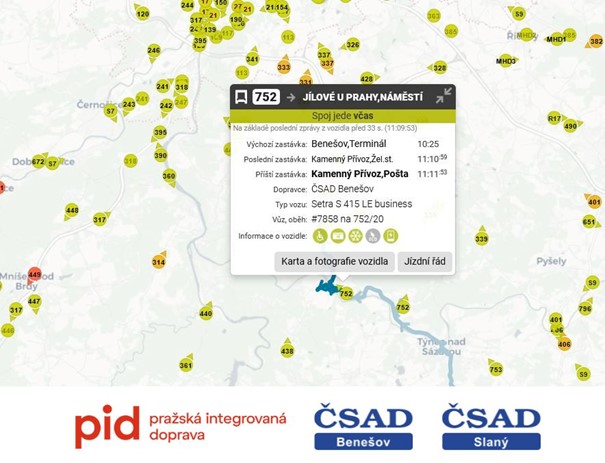605x463 pixels.
Task: Click the Setra S 415 LE business text
Action: 362,204
